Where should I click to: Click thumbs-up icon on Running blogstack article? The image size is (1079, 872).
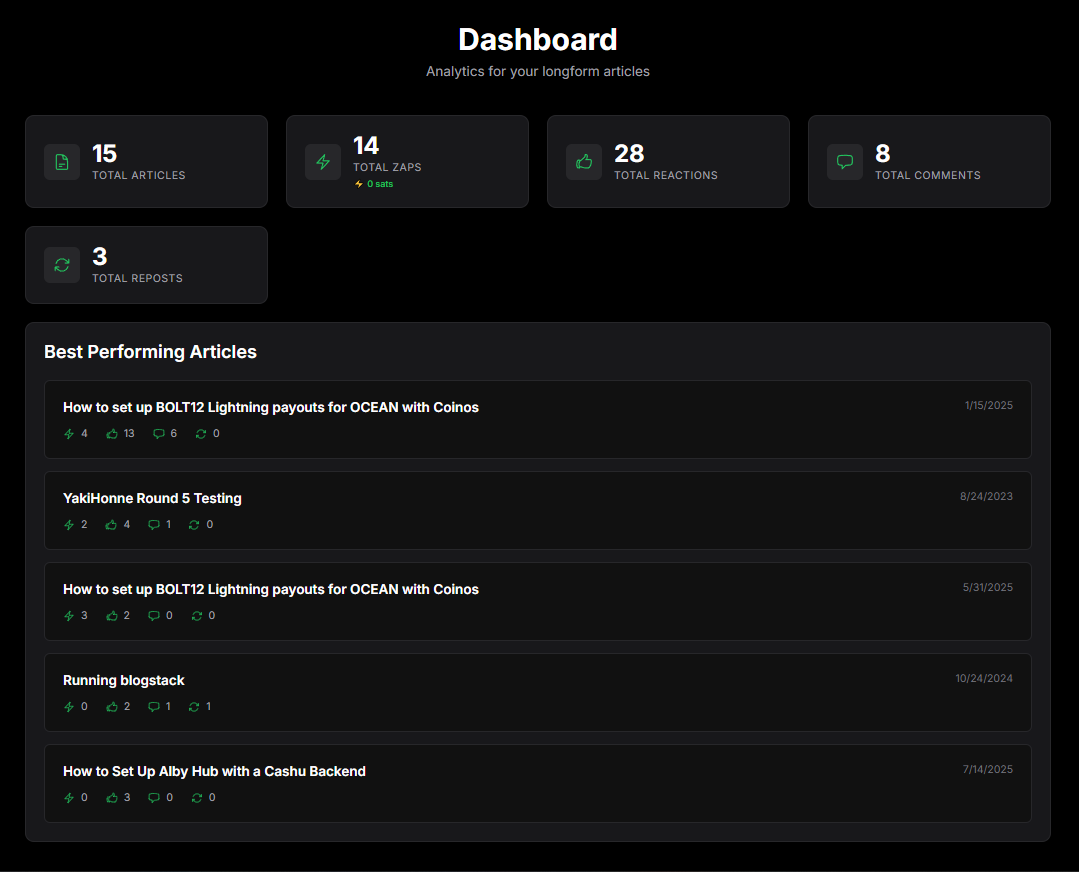(111, 707)
